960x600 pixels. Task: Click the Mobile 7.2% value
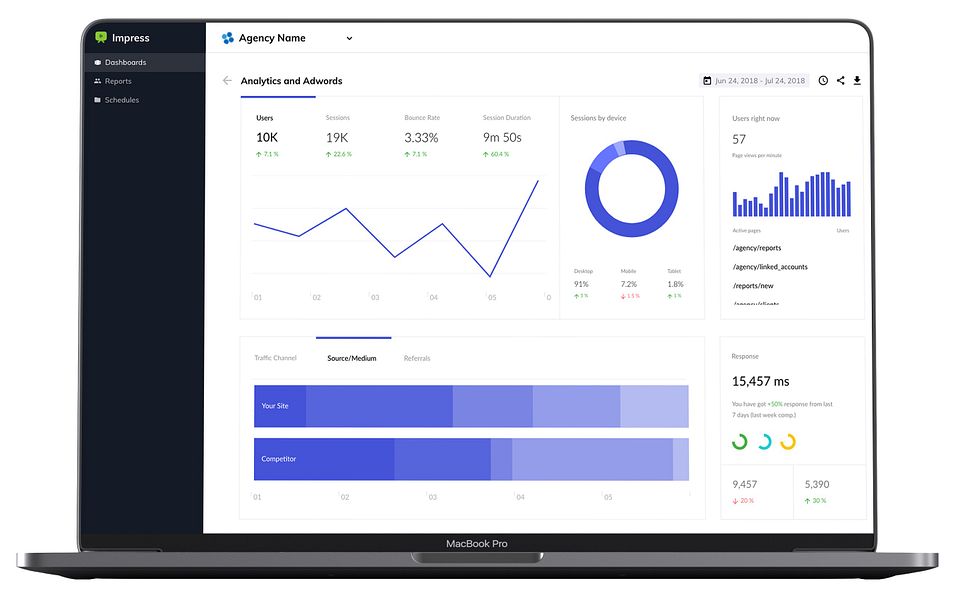click(x=629, y=284)
